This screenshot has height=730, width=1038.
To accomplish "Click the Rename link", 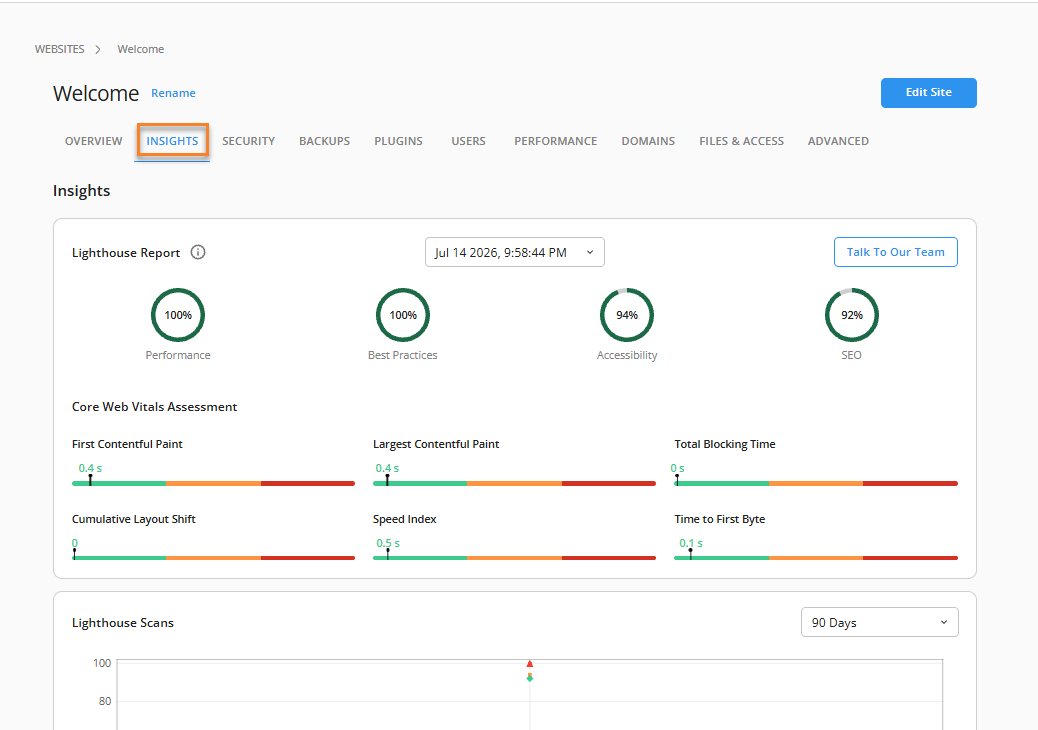I will (x=173, y=93).
